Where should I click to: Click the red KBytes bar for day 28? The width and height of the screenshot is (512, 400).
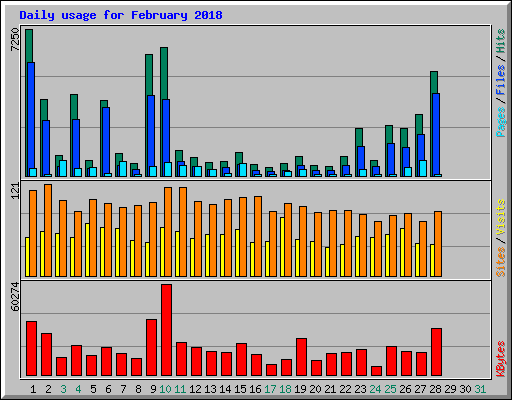click(436, 352)
